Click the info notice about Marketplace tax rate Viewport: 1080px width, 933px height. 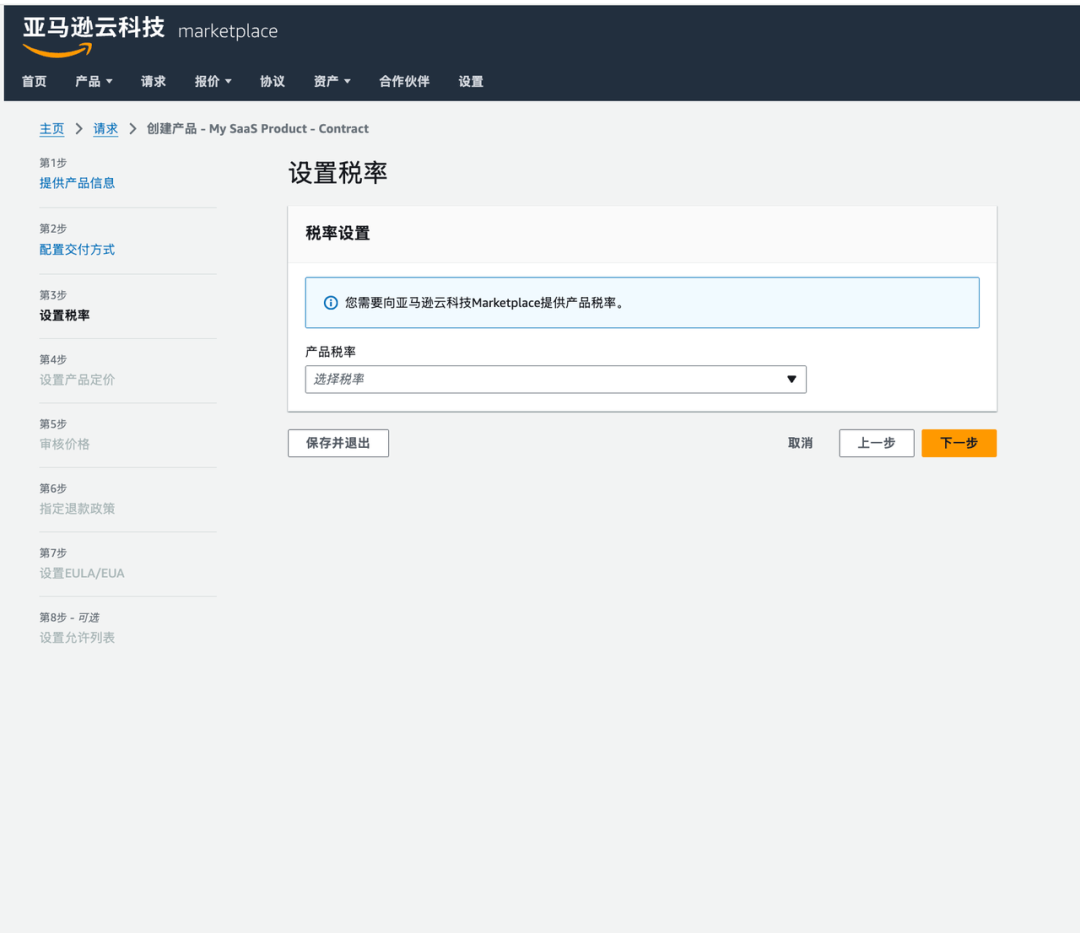[x=642, y=303]
